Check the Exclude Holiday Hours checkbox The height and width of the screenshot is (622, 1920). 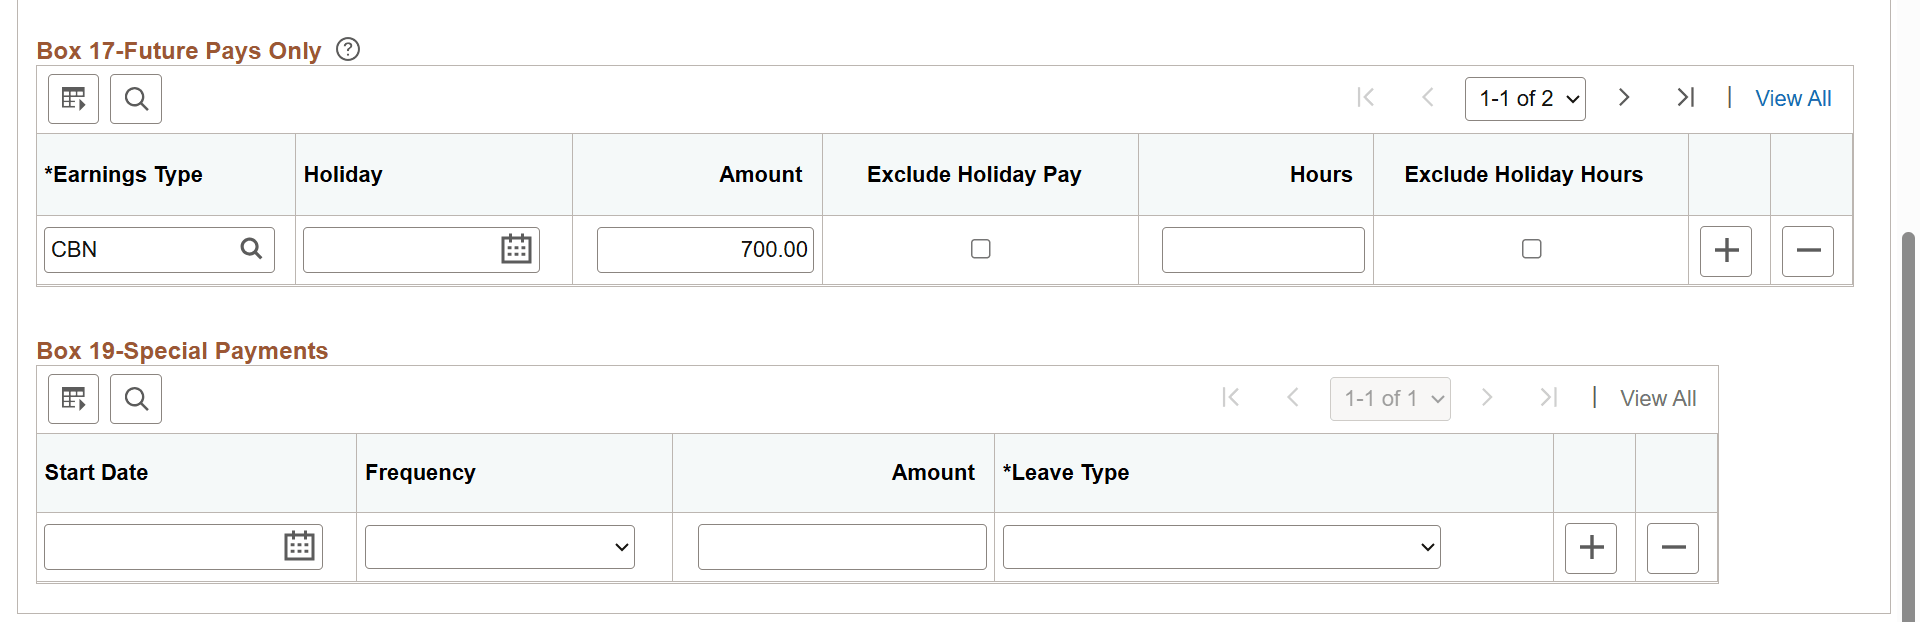1531,249
